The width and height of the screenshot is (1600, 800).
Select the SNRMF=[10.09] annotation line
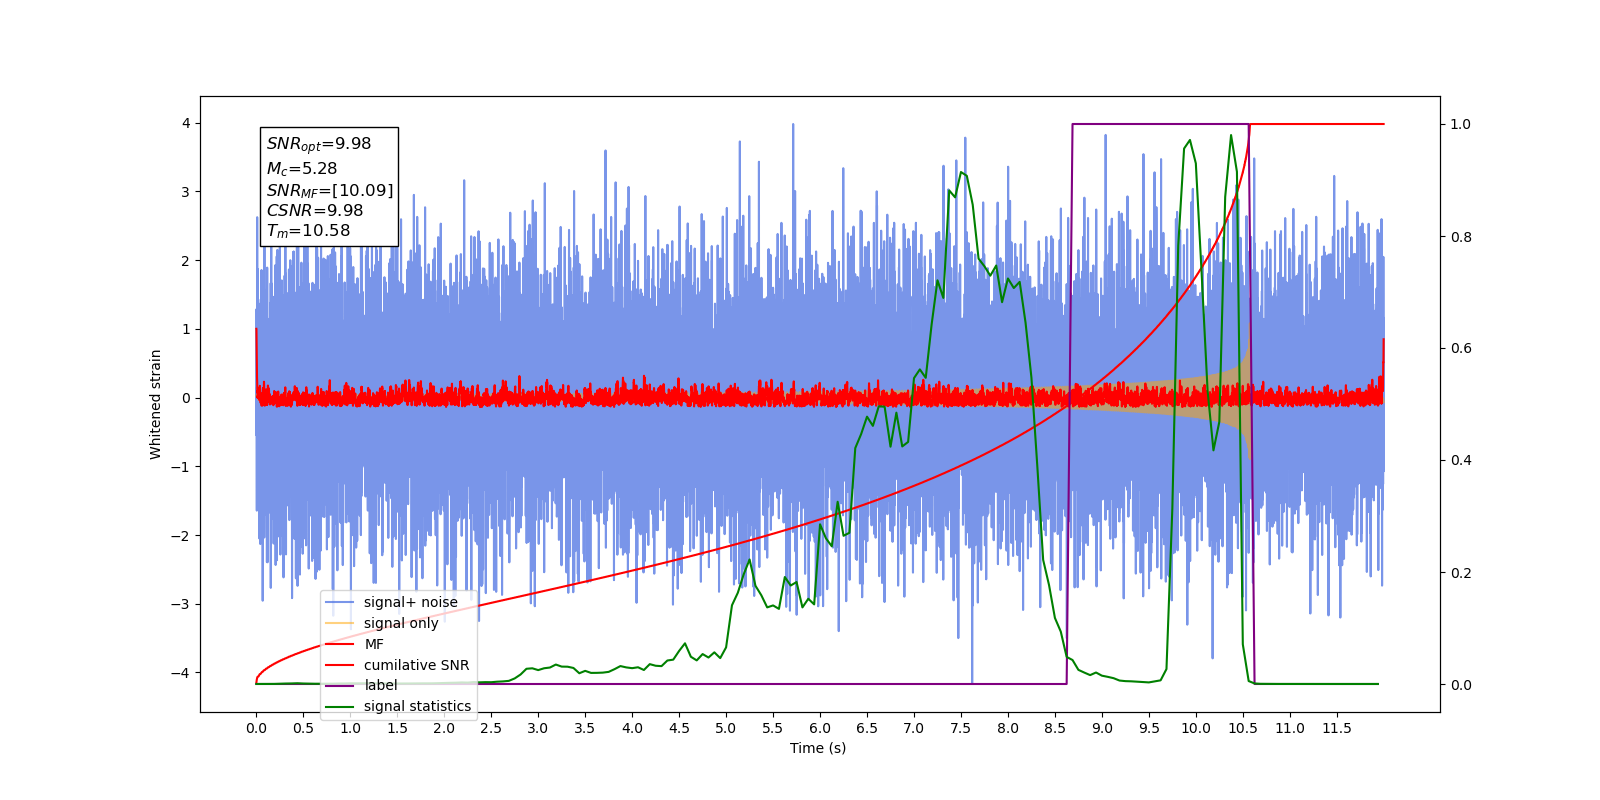click(x=330, y=190)
